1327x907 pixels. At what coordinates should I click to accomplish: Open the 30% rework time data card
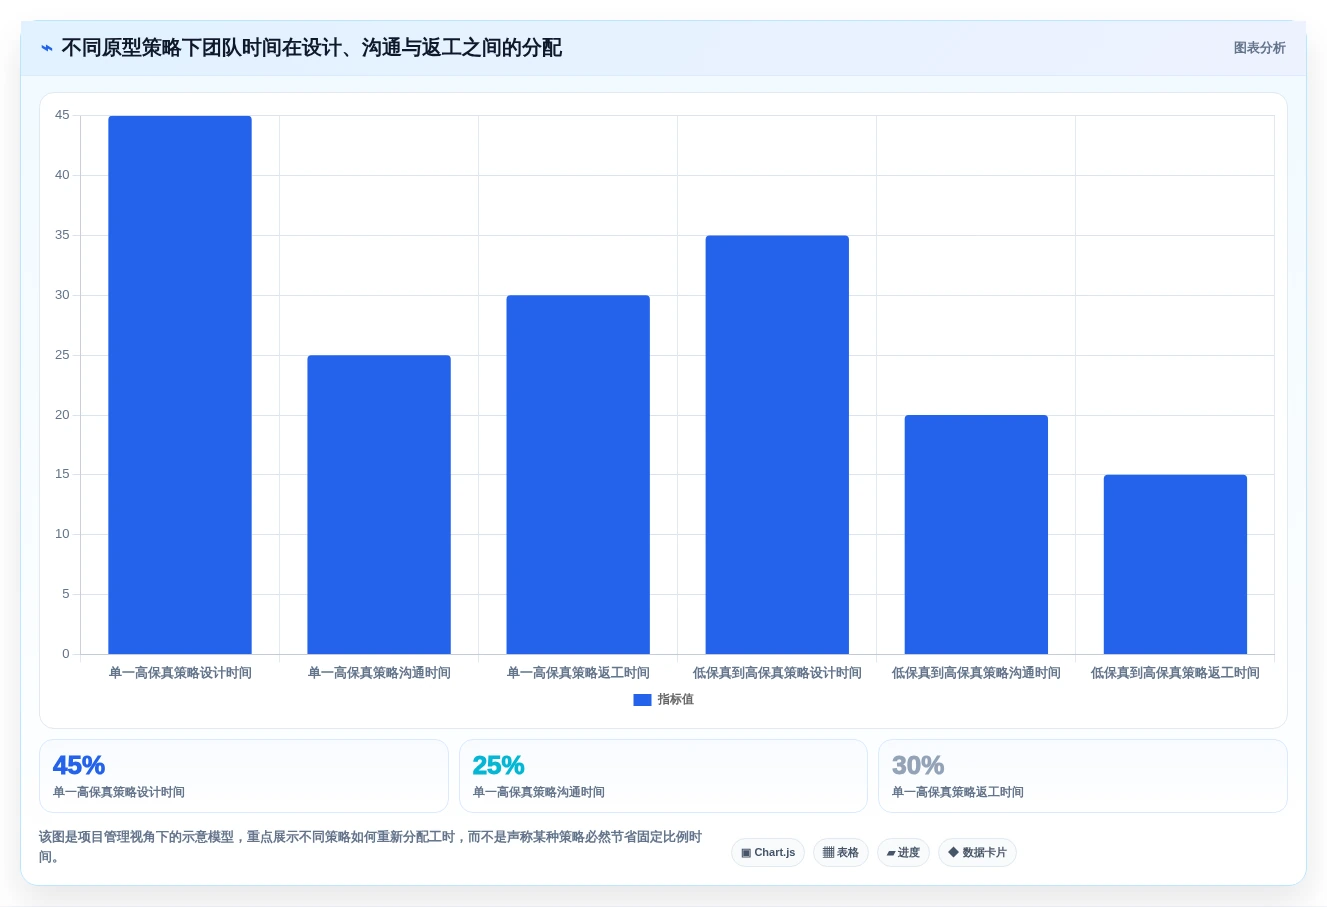1083,776
